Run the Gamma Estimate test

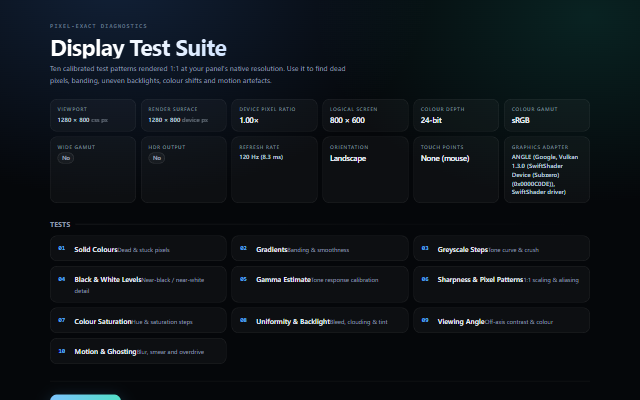pos(320,284)
